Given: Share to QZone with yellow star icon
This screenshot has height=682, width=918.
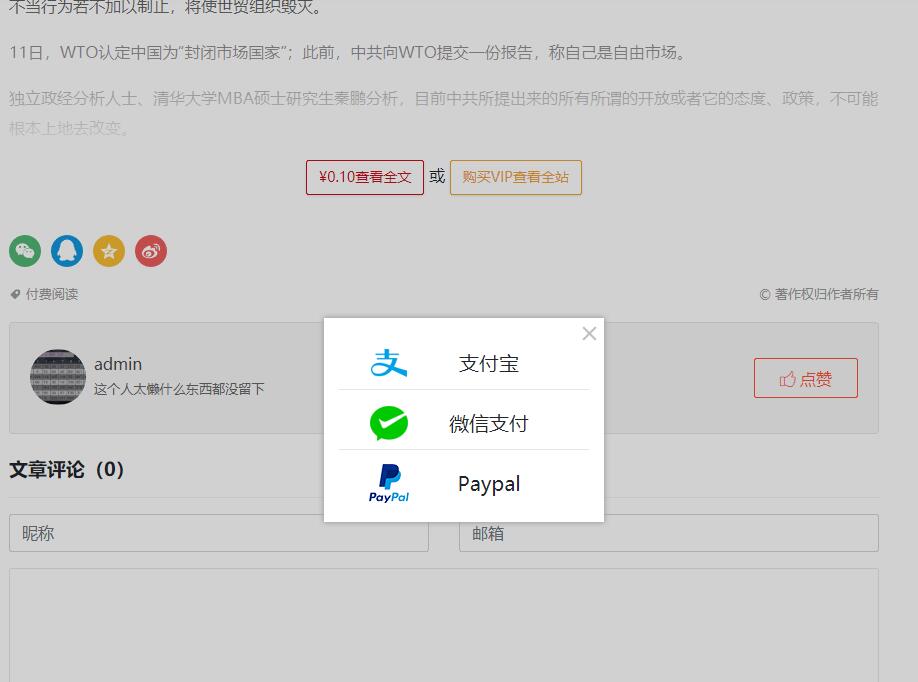Looking at the screenshot, I should [109, 251].
